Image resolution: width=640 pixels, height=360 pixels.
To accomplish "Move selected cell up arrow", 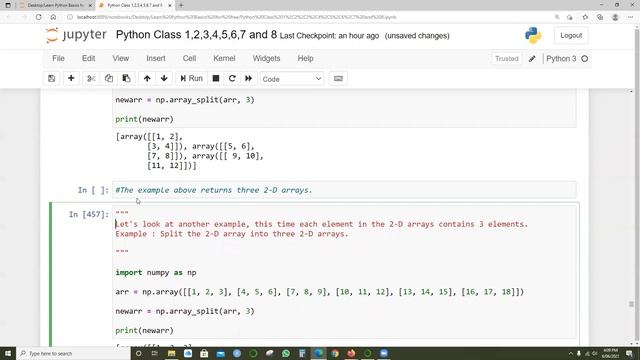I will (x=147, y=78).
